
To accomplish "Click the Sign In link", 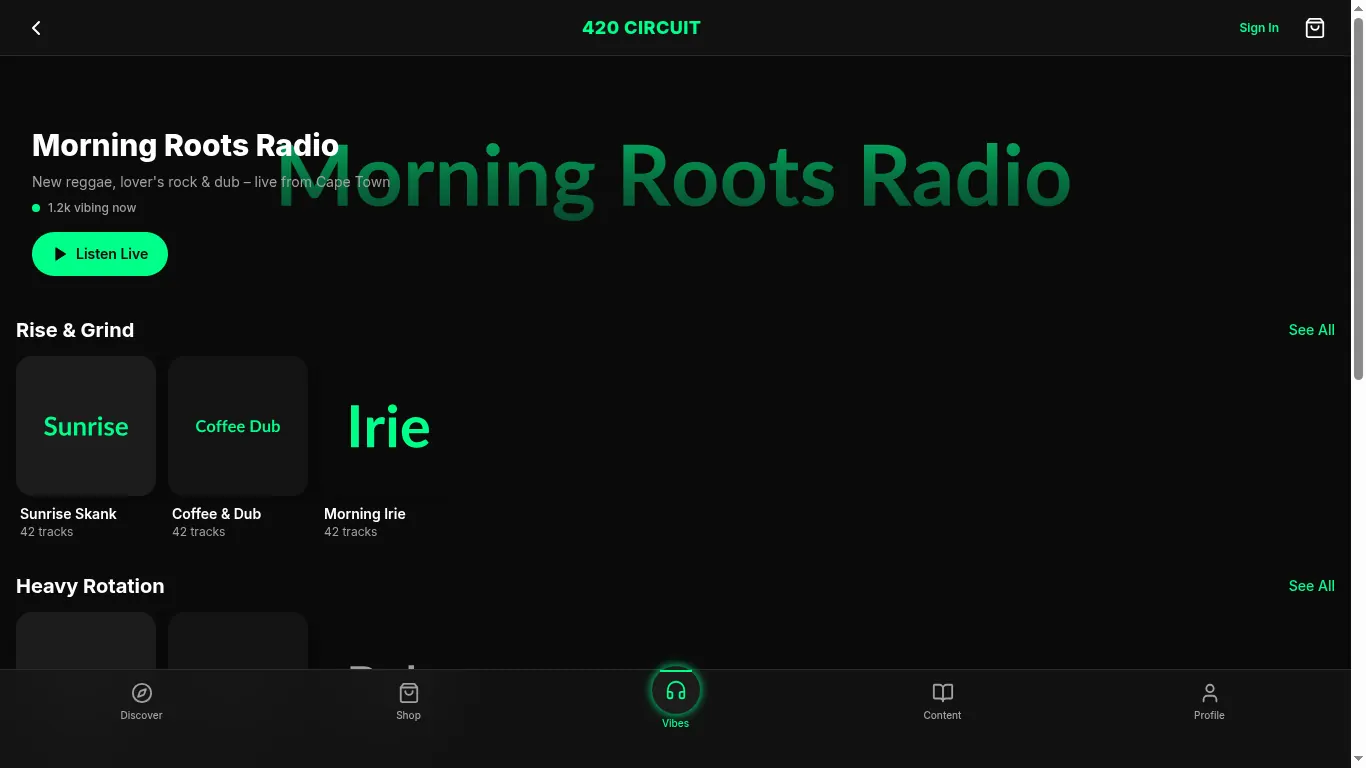I will click(x=1259, y=28).
